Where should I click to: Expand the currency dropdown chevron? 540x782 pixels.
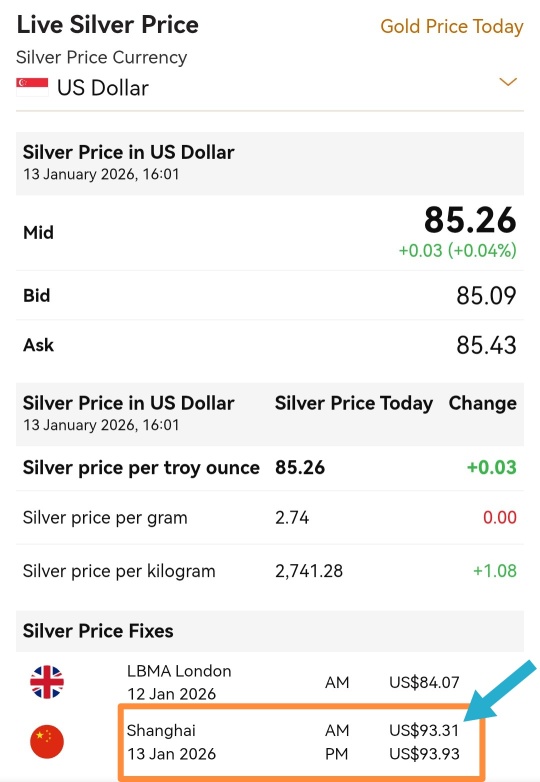point(508,82)
